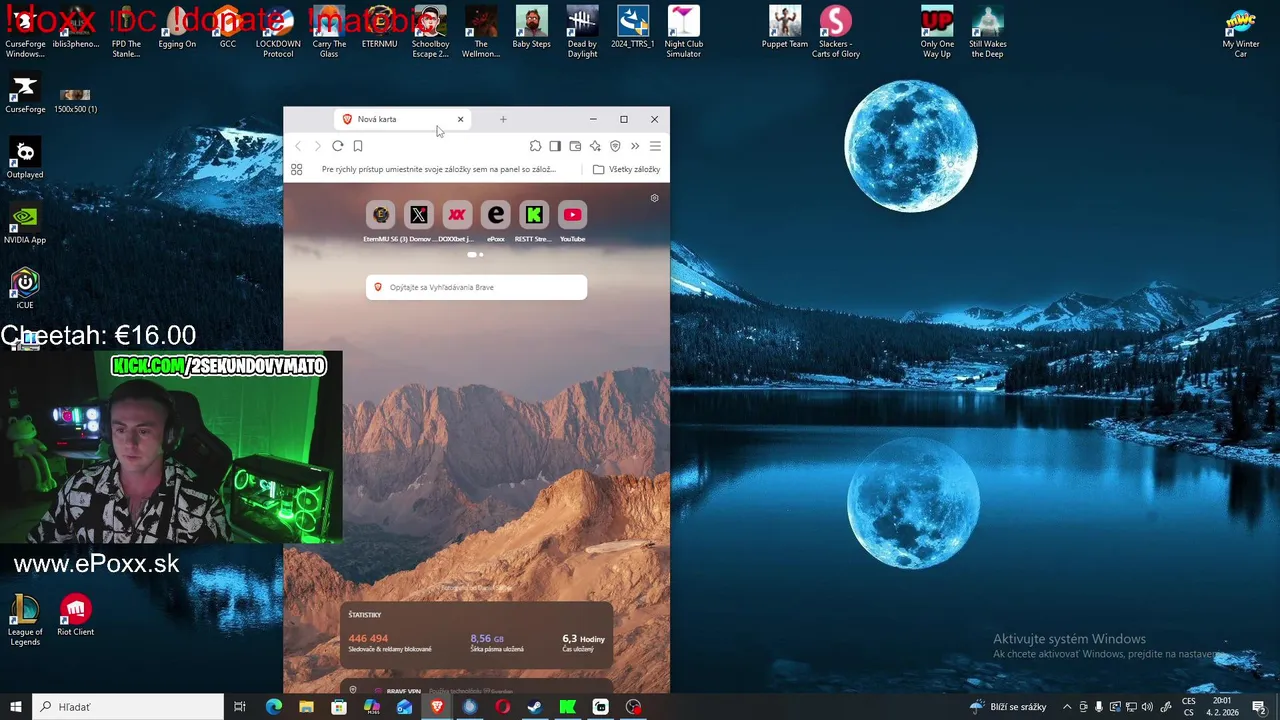Screen dimensions: 1280x720
Task: Open the weather Blíži se srážky widget
Action: tap(1008, 707)
